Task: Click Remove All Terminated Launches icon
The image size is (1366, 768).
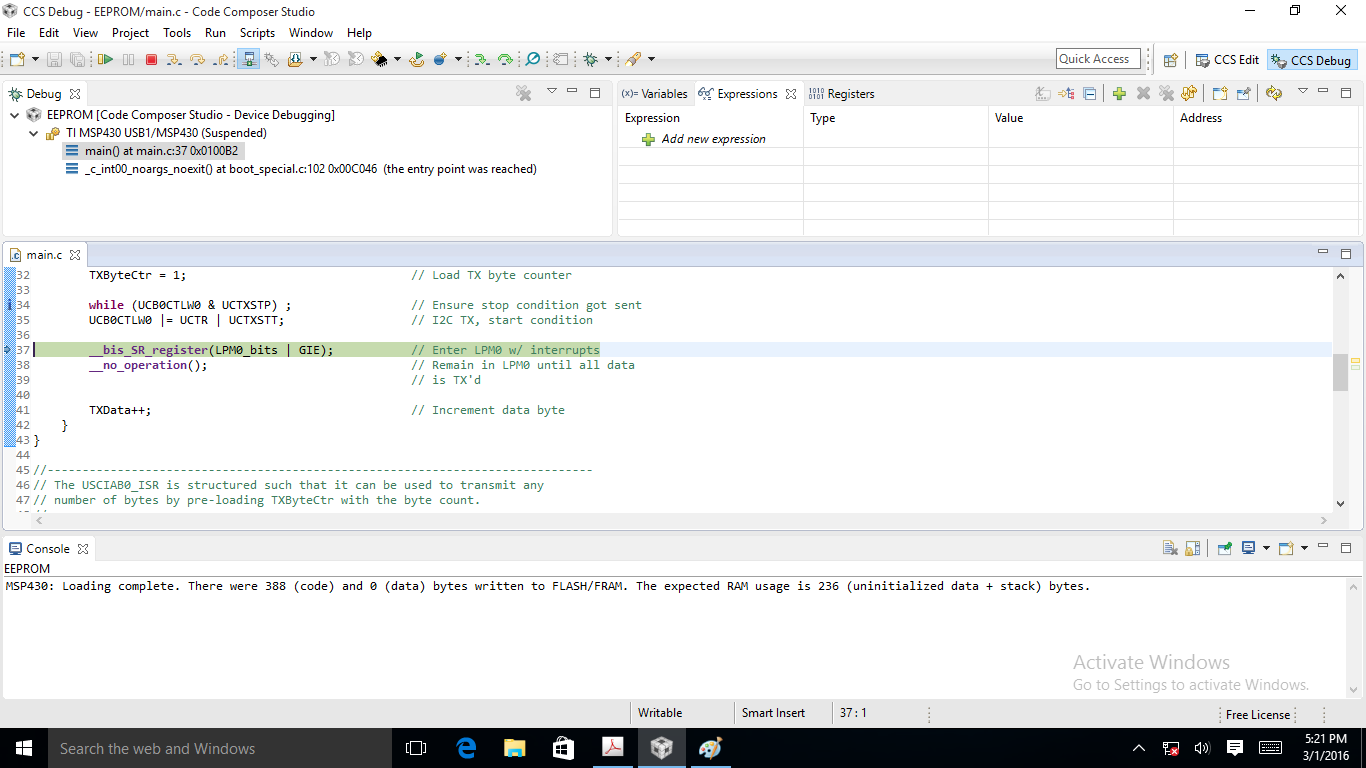Action: coord(523,93)
